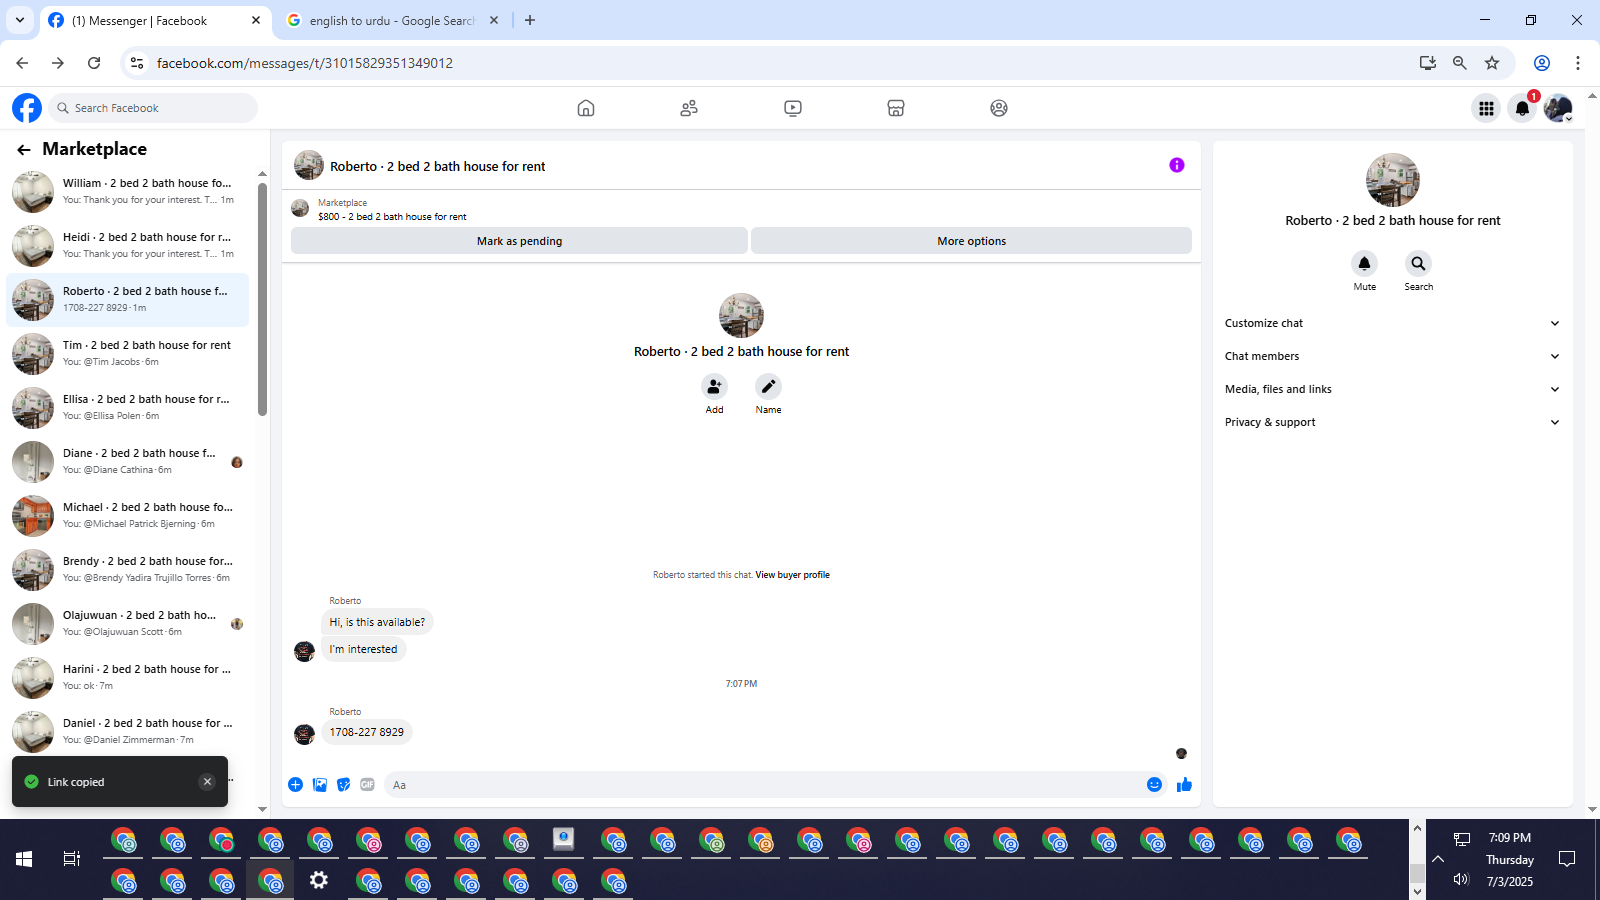Expand Media, files and links section
This screenshot has width=1600, height=900.
click(1392, 389)
